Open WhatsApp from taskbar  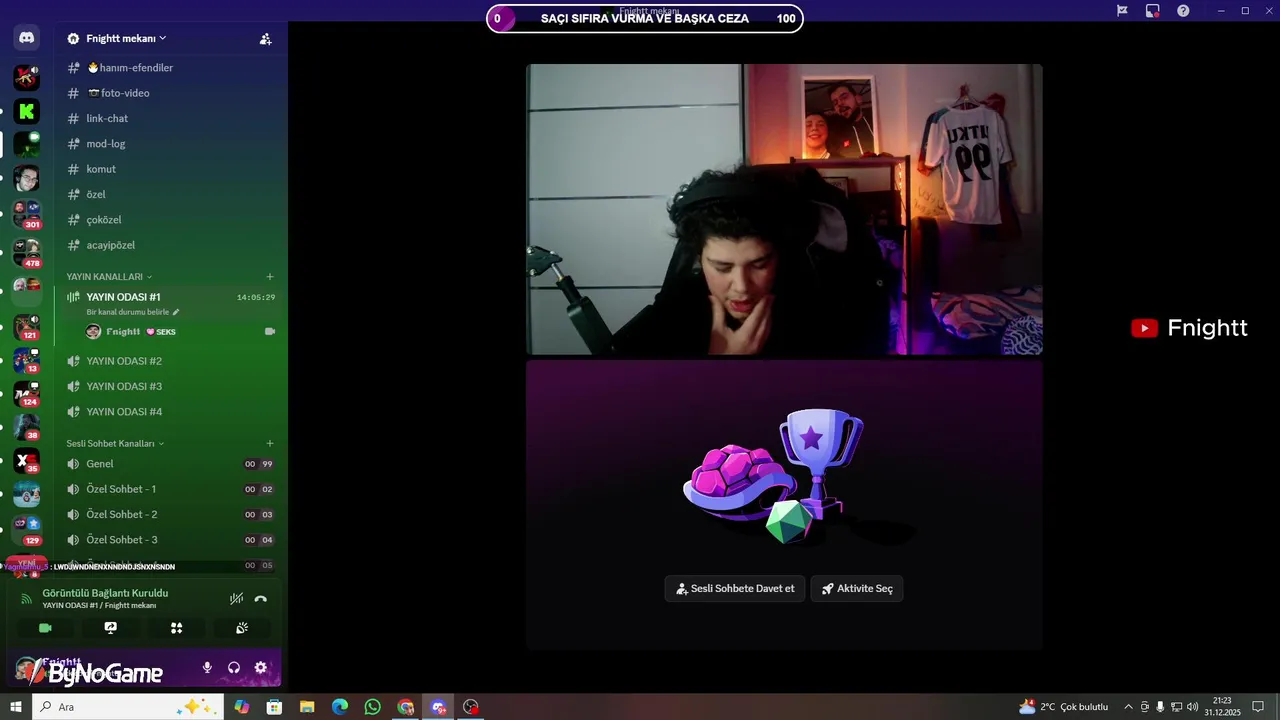[373, 707]
